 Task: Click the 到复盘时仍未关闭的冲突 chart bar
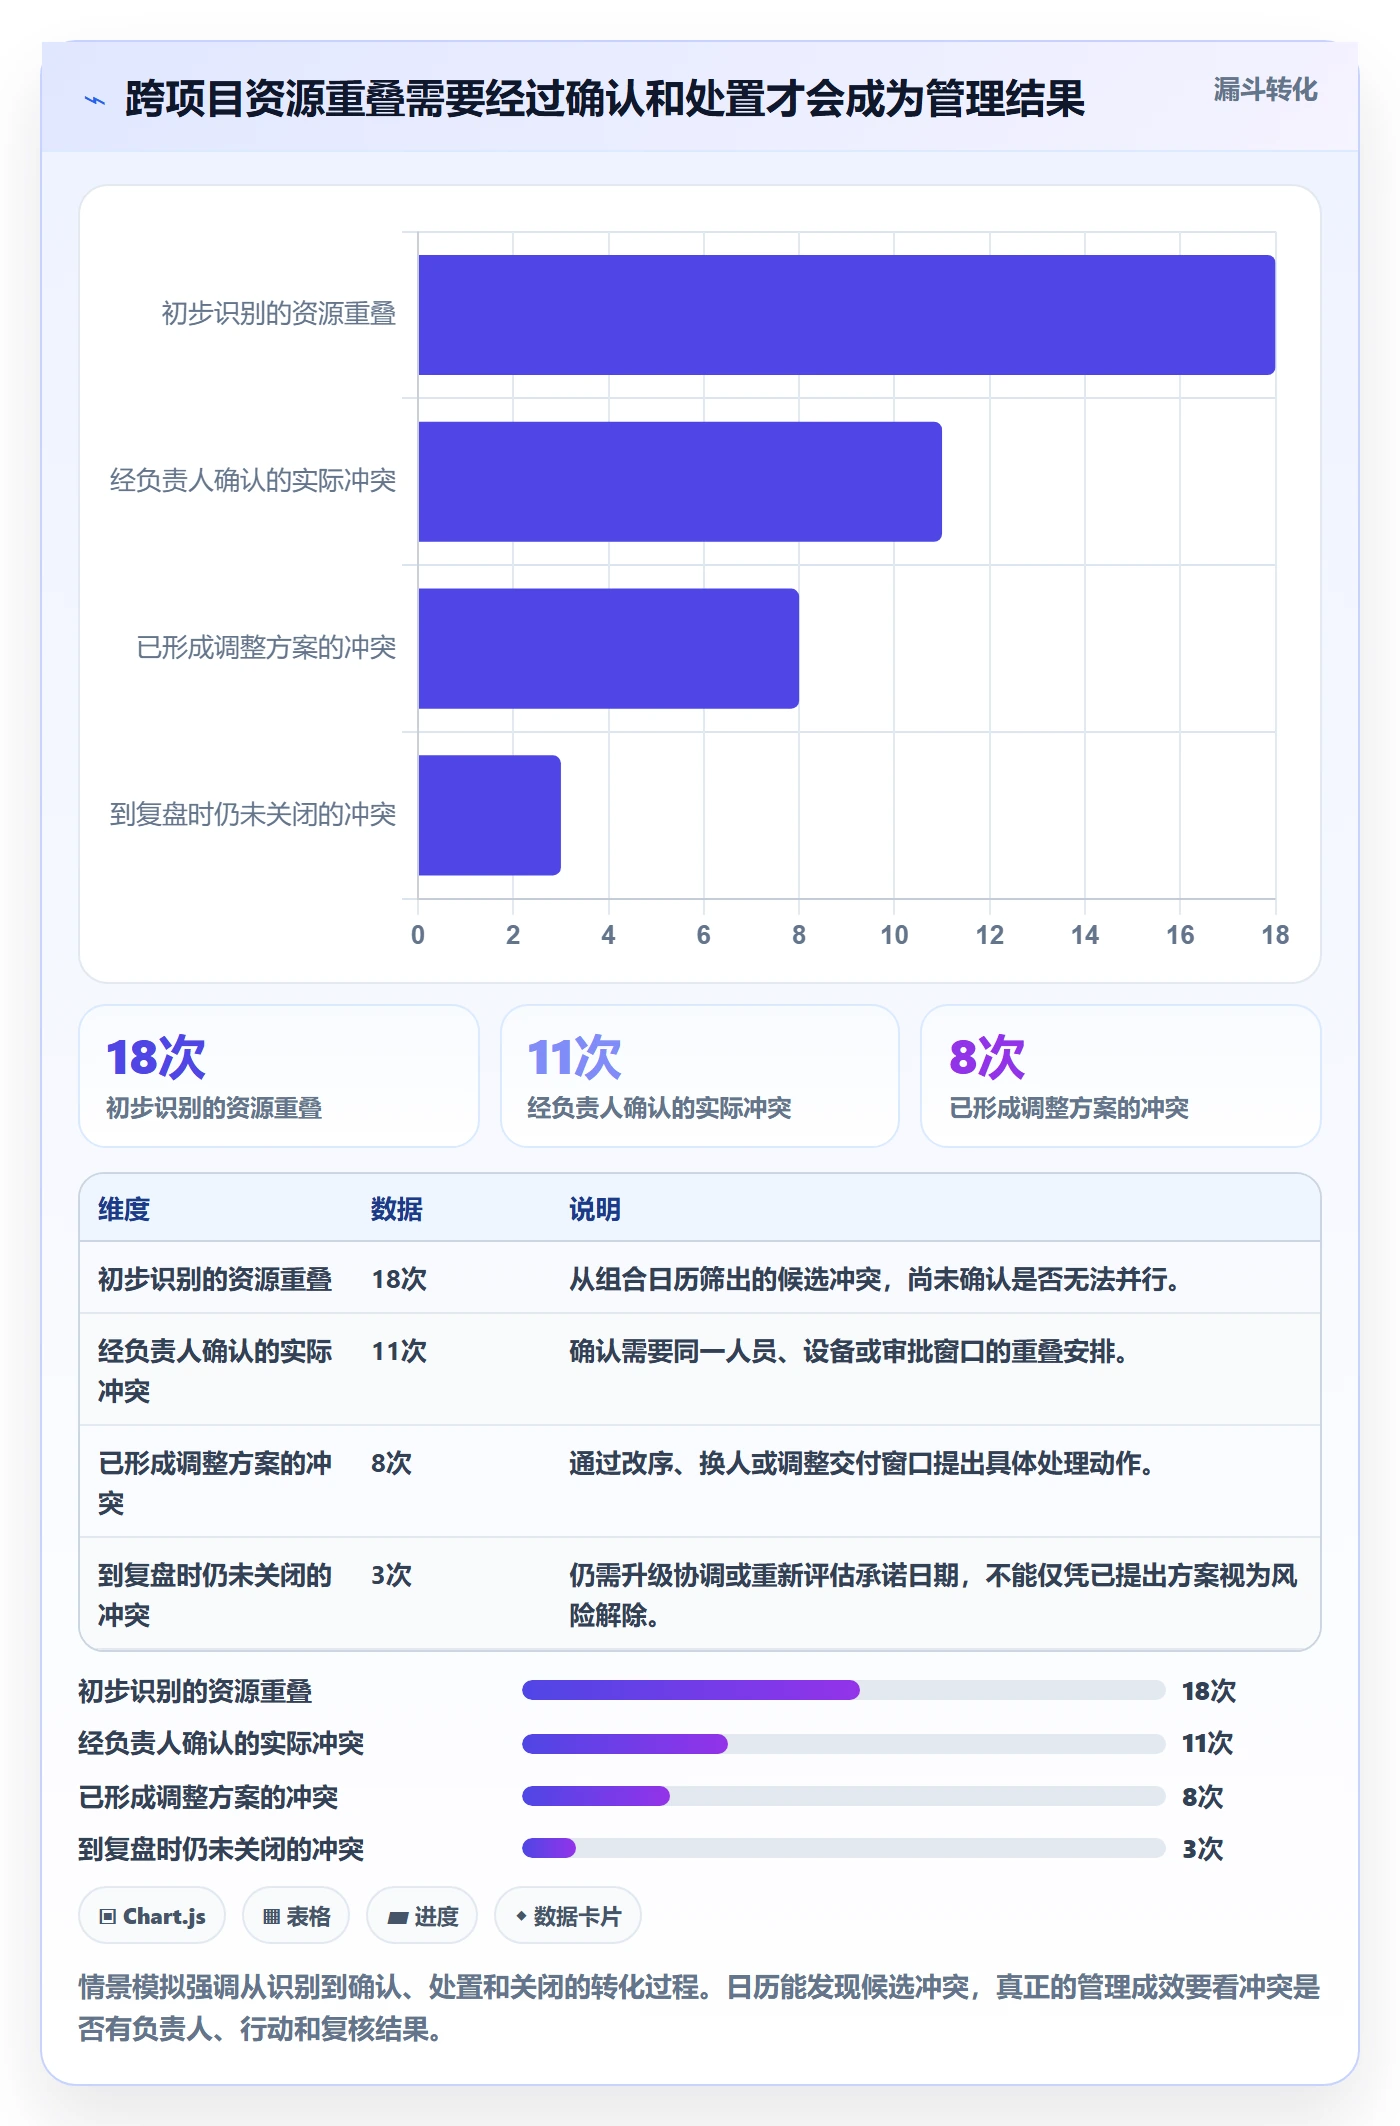(489, 815)
